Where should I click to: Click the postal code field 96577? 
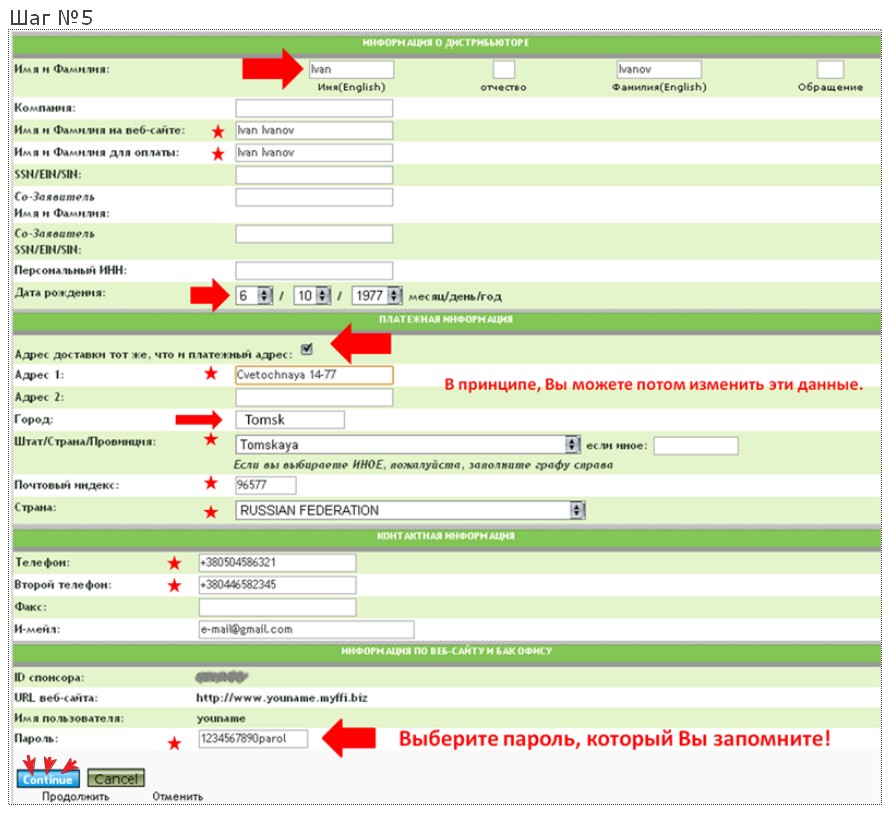tap(265, 485)
